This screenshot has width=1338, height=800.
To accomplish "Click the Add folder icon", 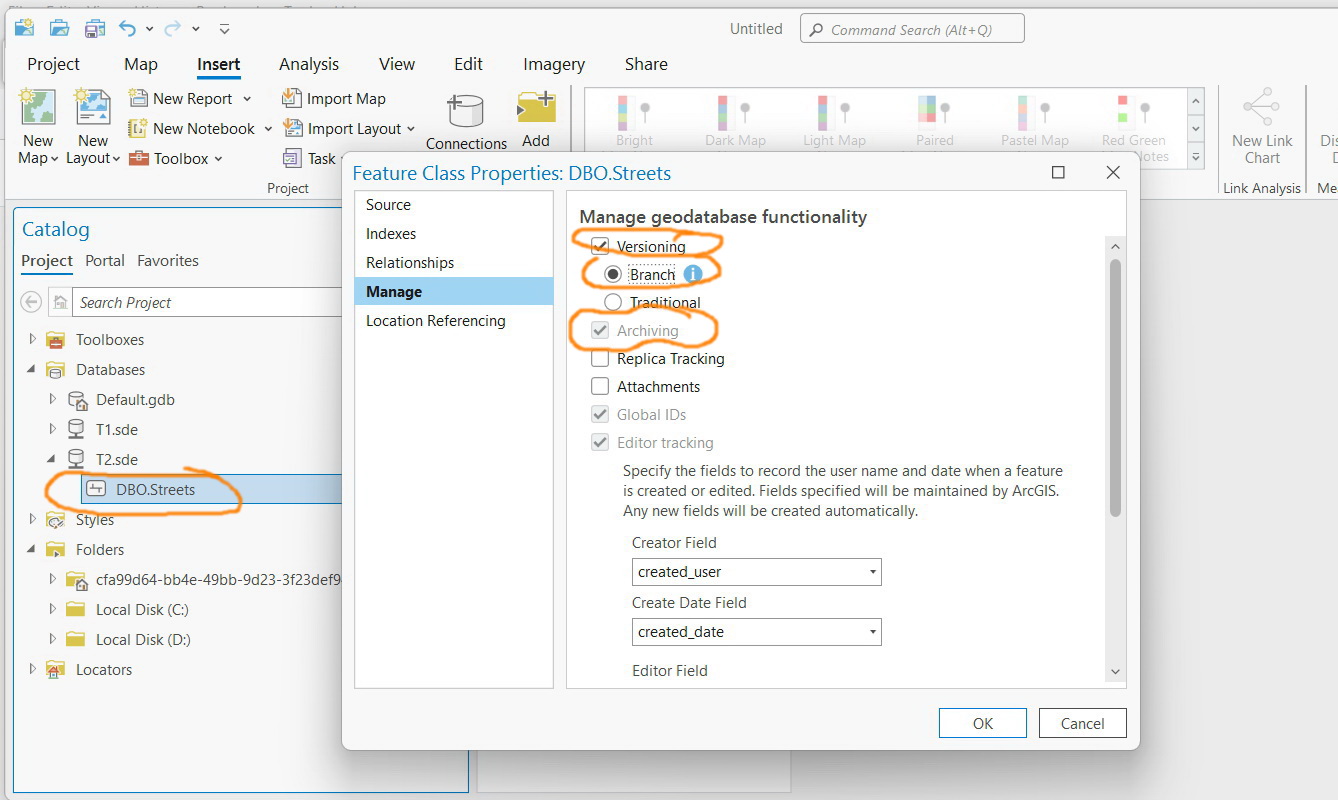I will tap(536, 109).
